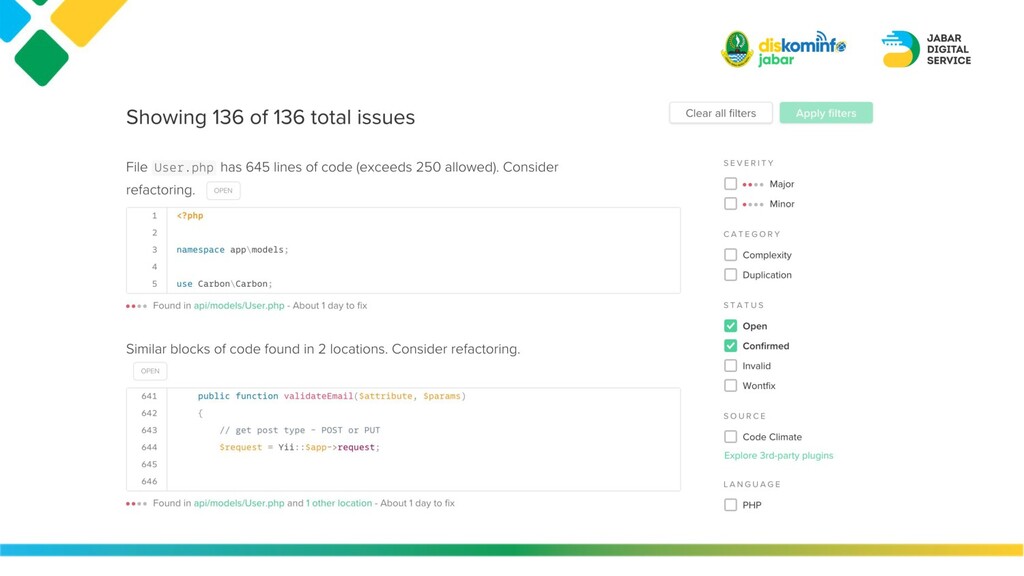Check the PHP language filter
1024x576 pixels.
[730, 505]
